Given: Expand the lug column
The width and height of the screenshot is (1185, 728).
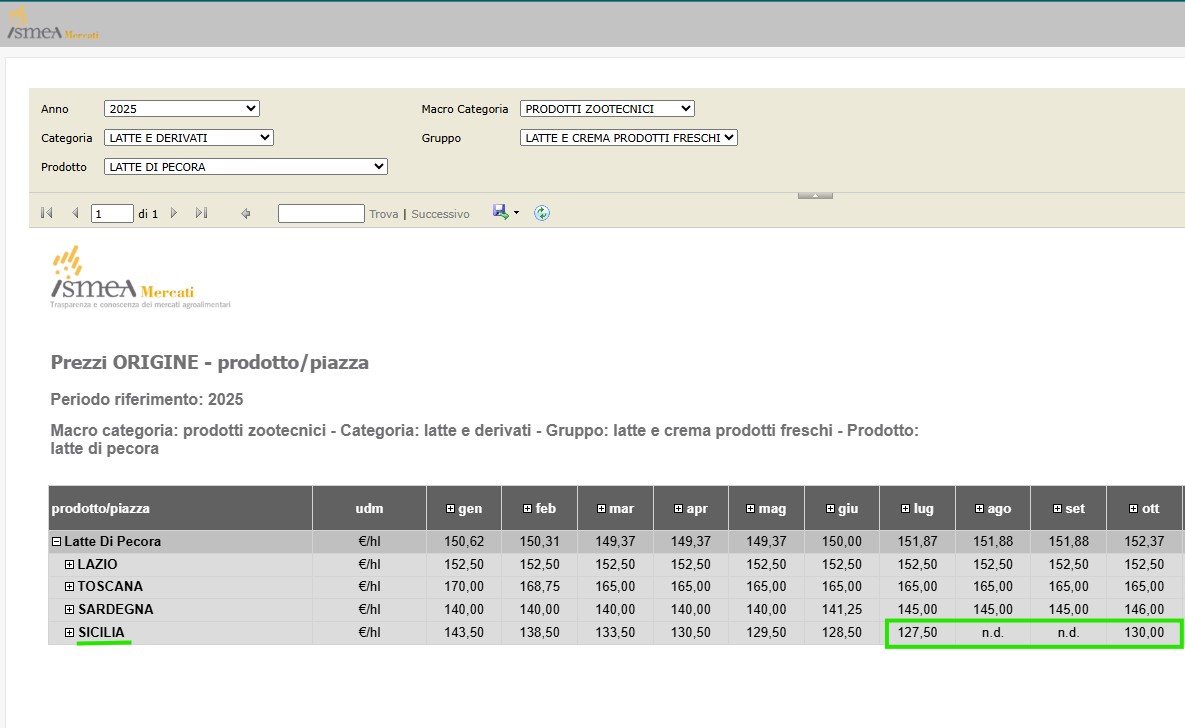Looking at the screenshot, I should point(905,509).
